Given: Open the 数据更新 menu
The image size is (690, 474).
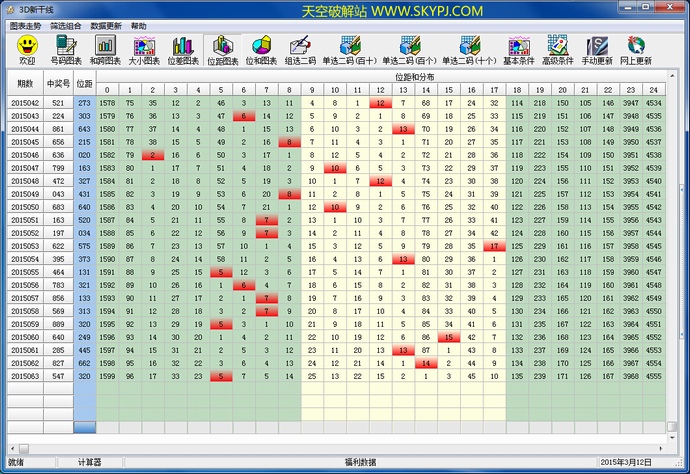Looking at the screenshot, I should (106, 25).
